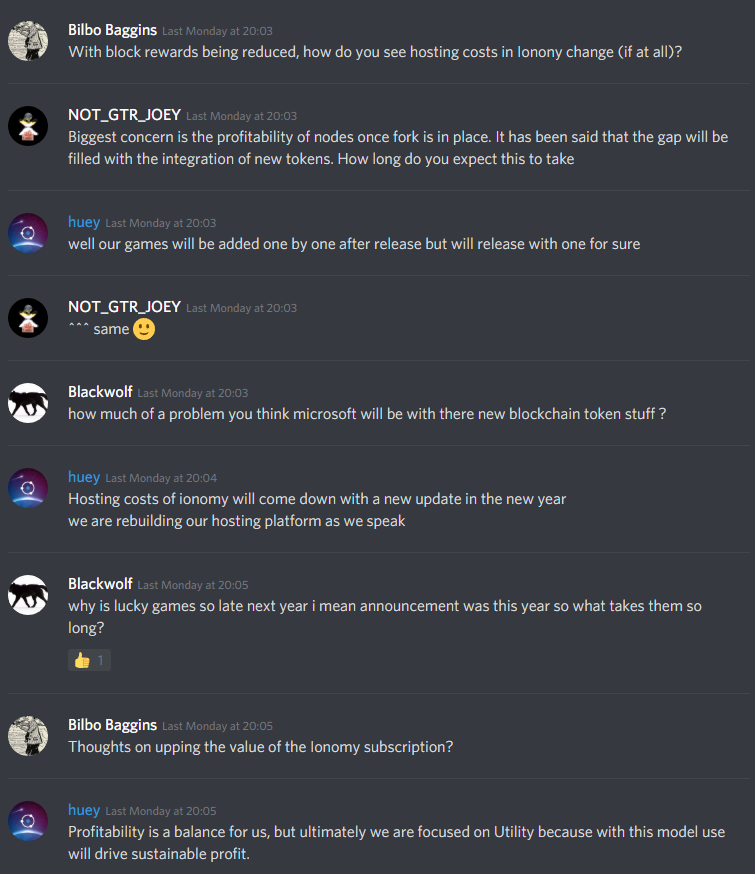
Task: Click Bilbo Baggins avatar on hosting costs message
Action: [x=28, y=41]
